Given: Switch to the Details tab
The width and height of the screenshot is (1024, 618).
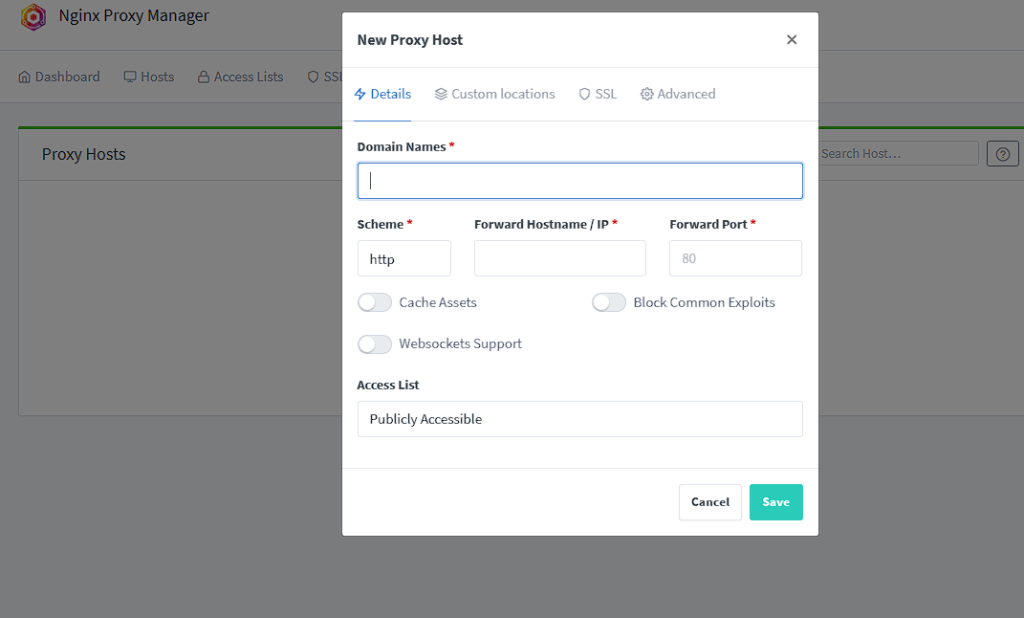Looking at the screenshot, I should click(x=383, y=94).
